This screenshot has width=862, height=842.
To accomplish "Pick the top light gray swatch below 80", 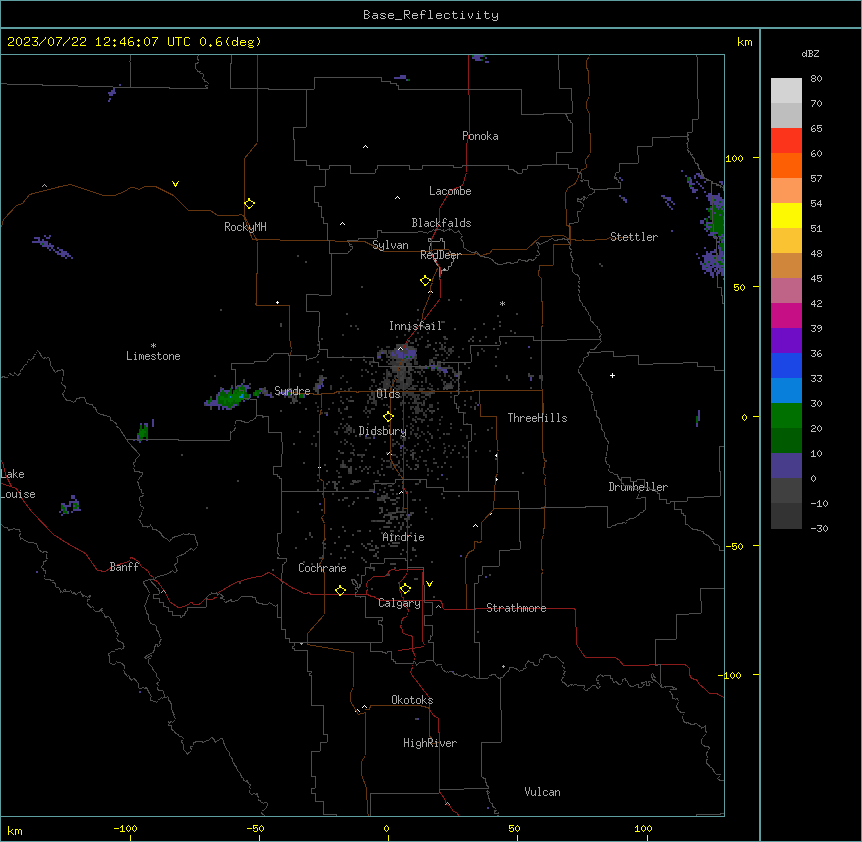I will (x=786, y=91).
